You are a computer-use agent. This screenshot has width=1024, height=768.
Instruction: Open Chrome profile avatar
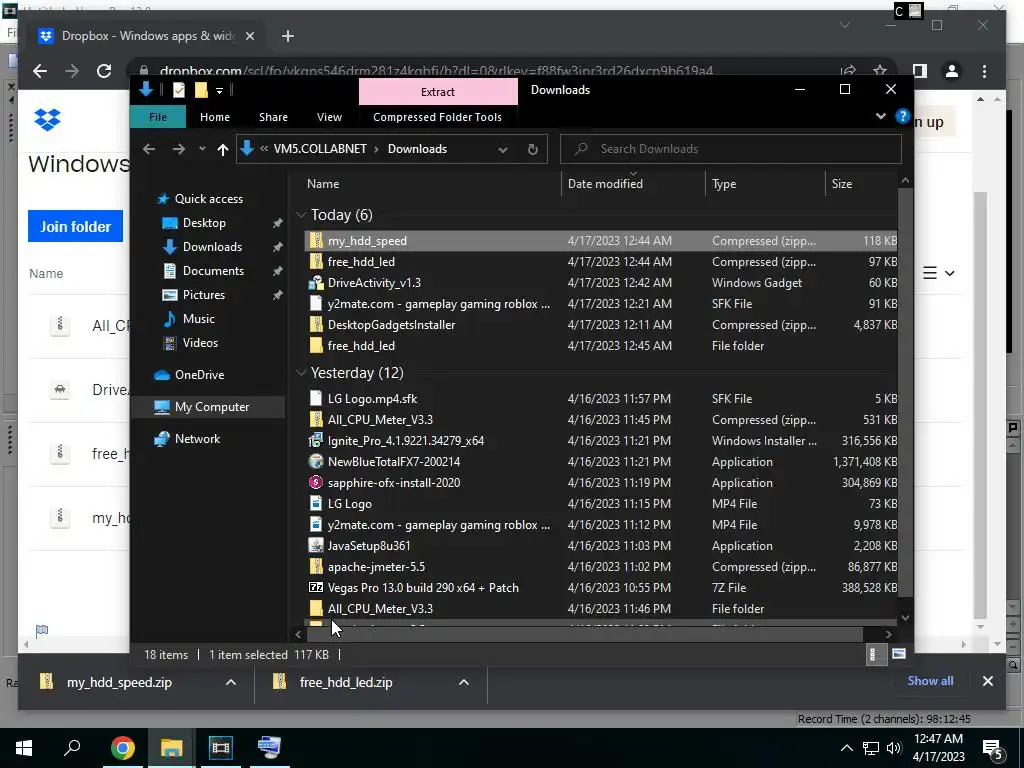click(x=952, y=71)
